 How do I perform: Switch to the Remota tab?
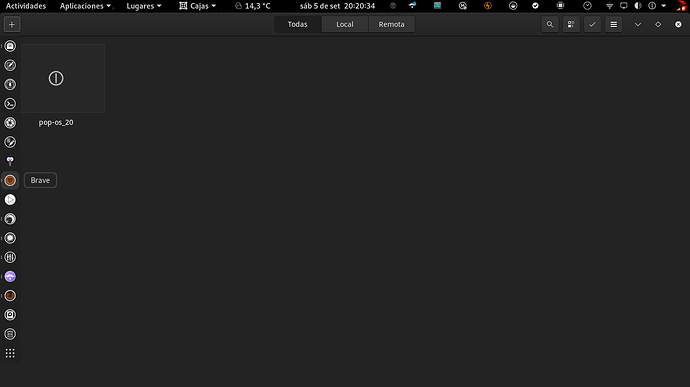[391, 24]
